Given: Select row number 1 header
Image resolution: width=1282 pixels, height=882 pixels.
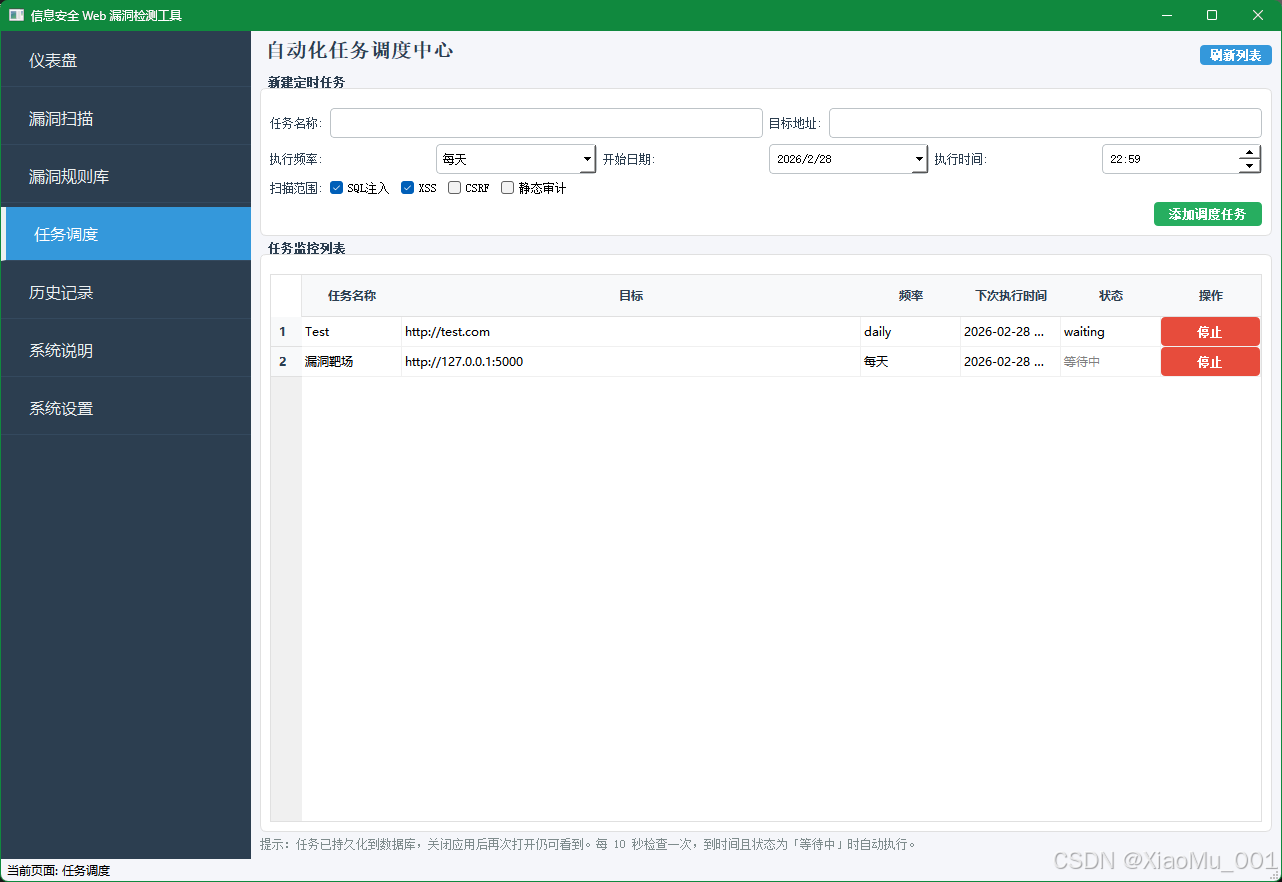Looking at the screenshot, I should [x=286, y=332].
